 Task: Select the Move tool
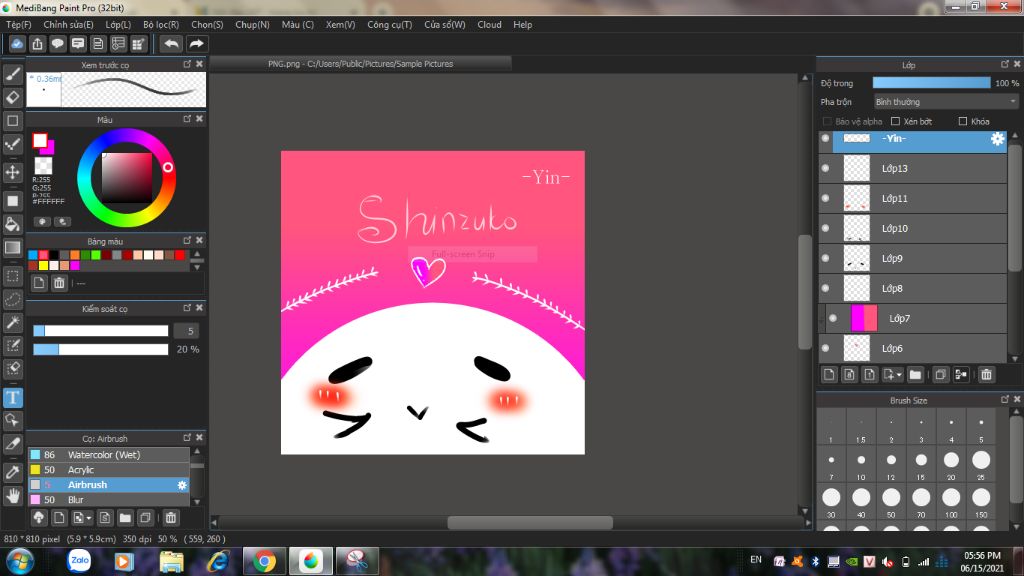click(12, 172)
